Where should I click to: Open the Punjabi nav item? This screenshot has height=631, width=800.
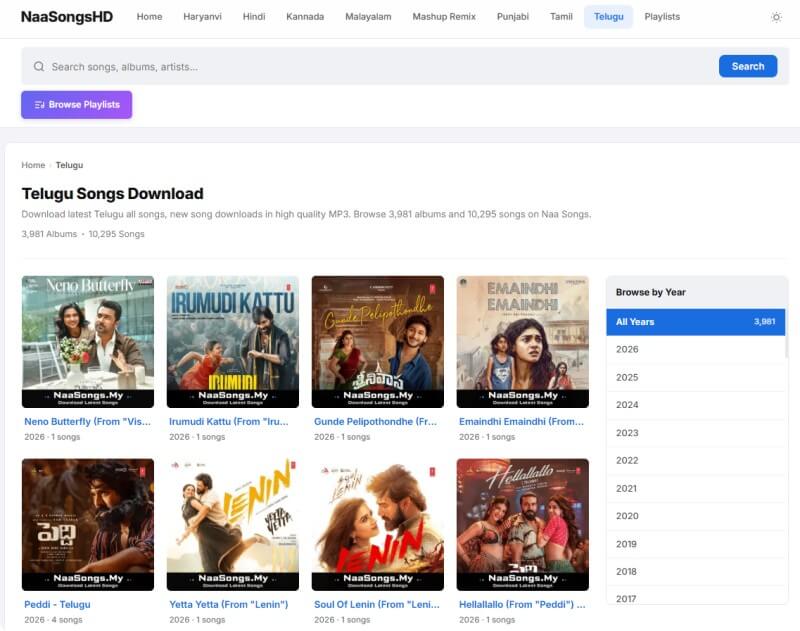point(513,17)
